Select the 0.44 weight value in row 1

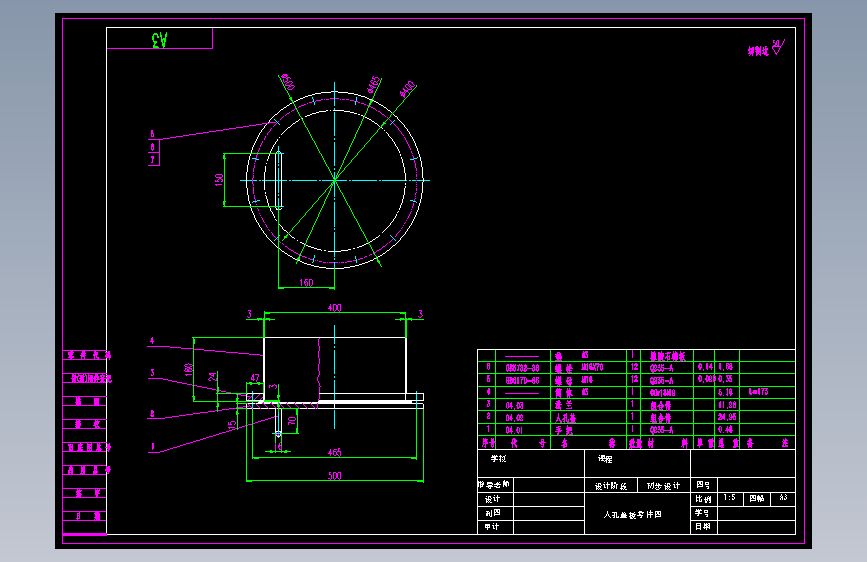[x=725, y=430]
